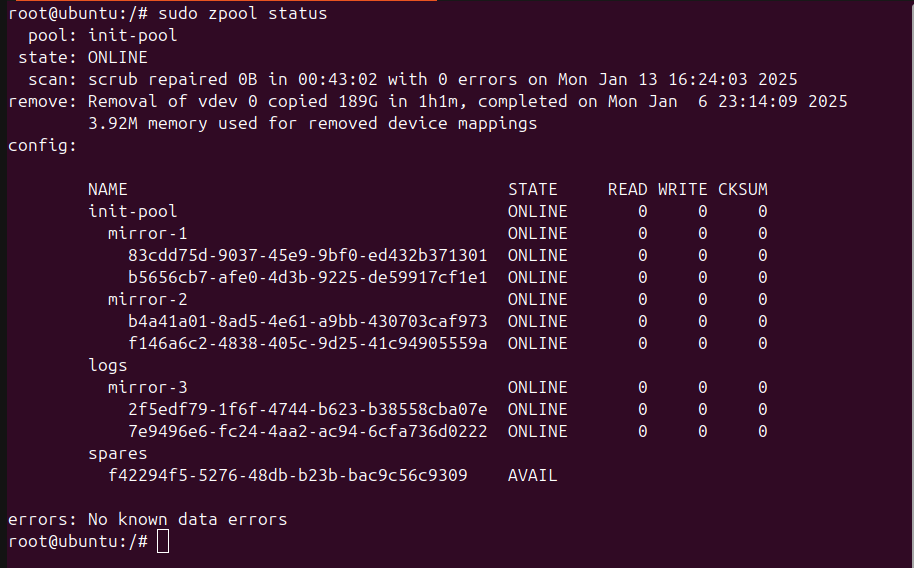Click the 'sudo zpool status' command text

click(x=242, y=13)
